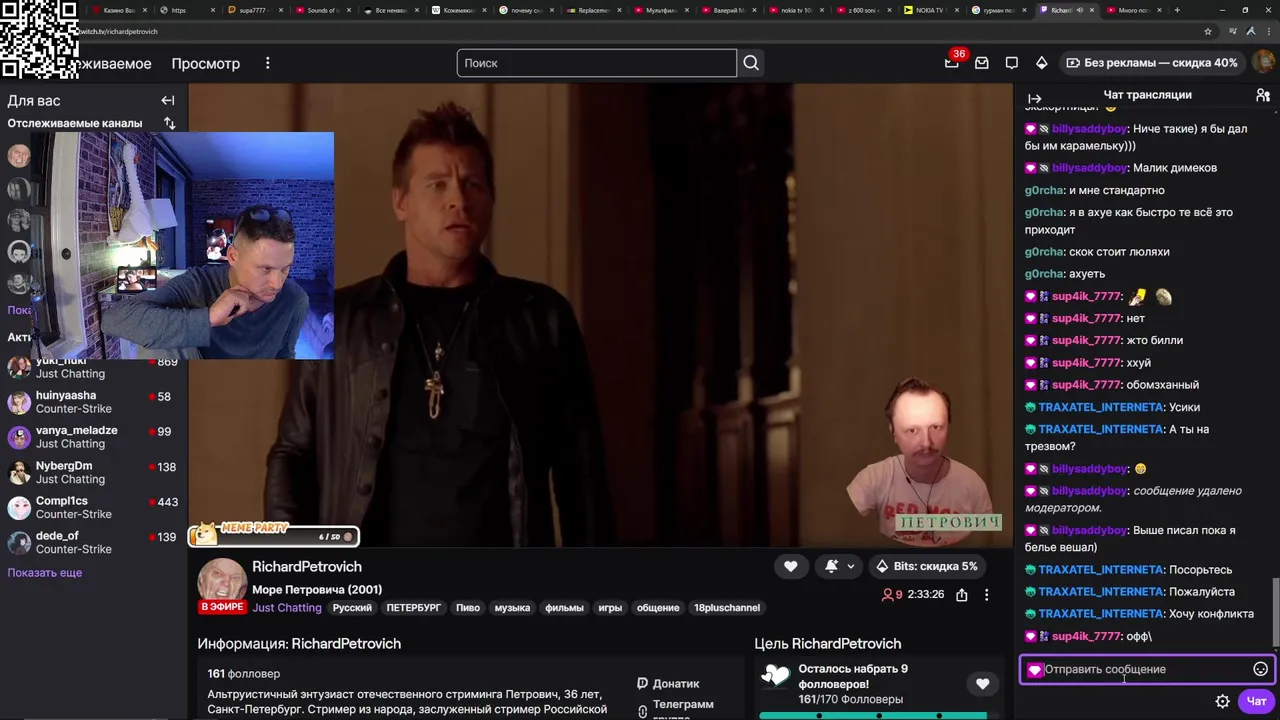The width and height of the screenshot is (1280, 720).
Task: Click the Bits diamond icon in top bar
Action: point(1041,63)
